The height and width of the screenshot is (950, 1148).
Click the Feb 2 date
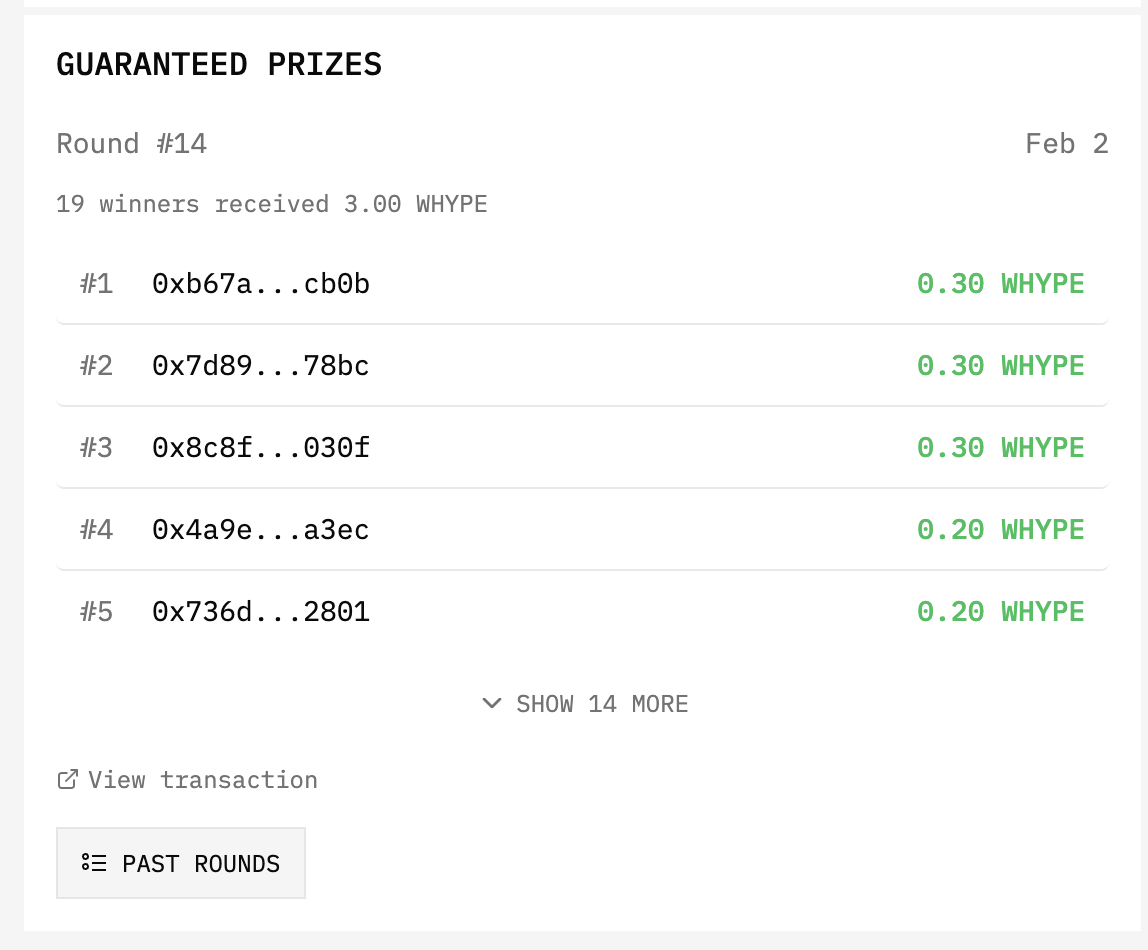[x=1066, y=144]
